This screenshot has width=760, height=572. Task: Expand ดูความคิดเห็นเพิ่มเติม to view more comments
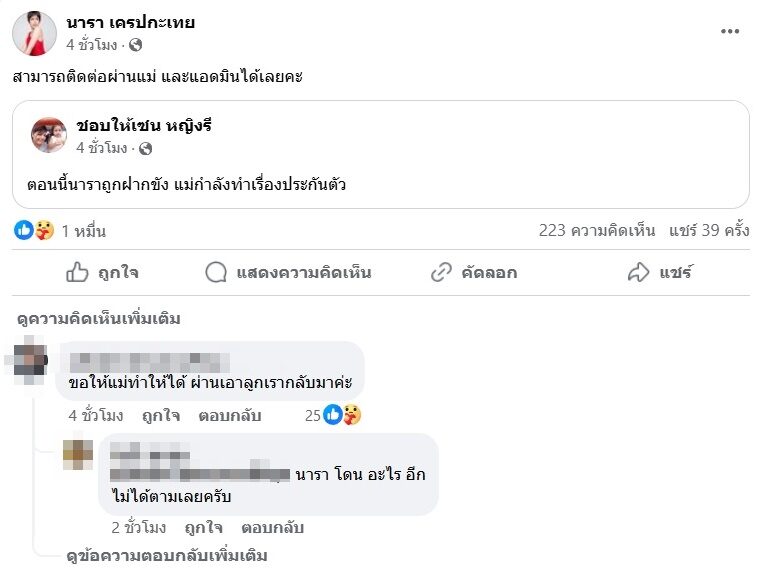[99, 319]
